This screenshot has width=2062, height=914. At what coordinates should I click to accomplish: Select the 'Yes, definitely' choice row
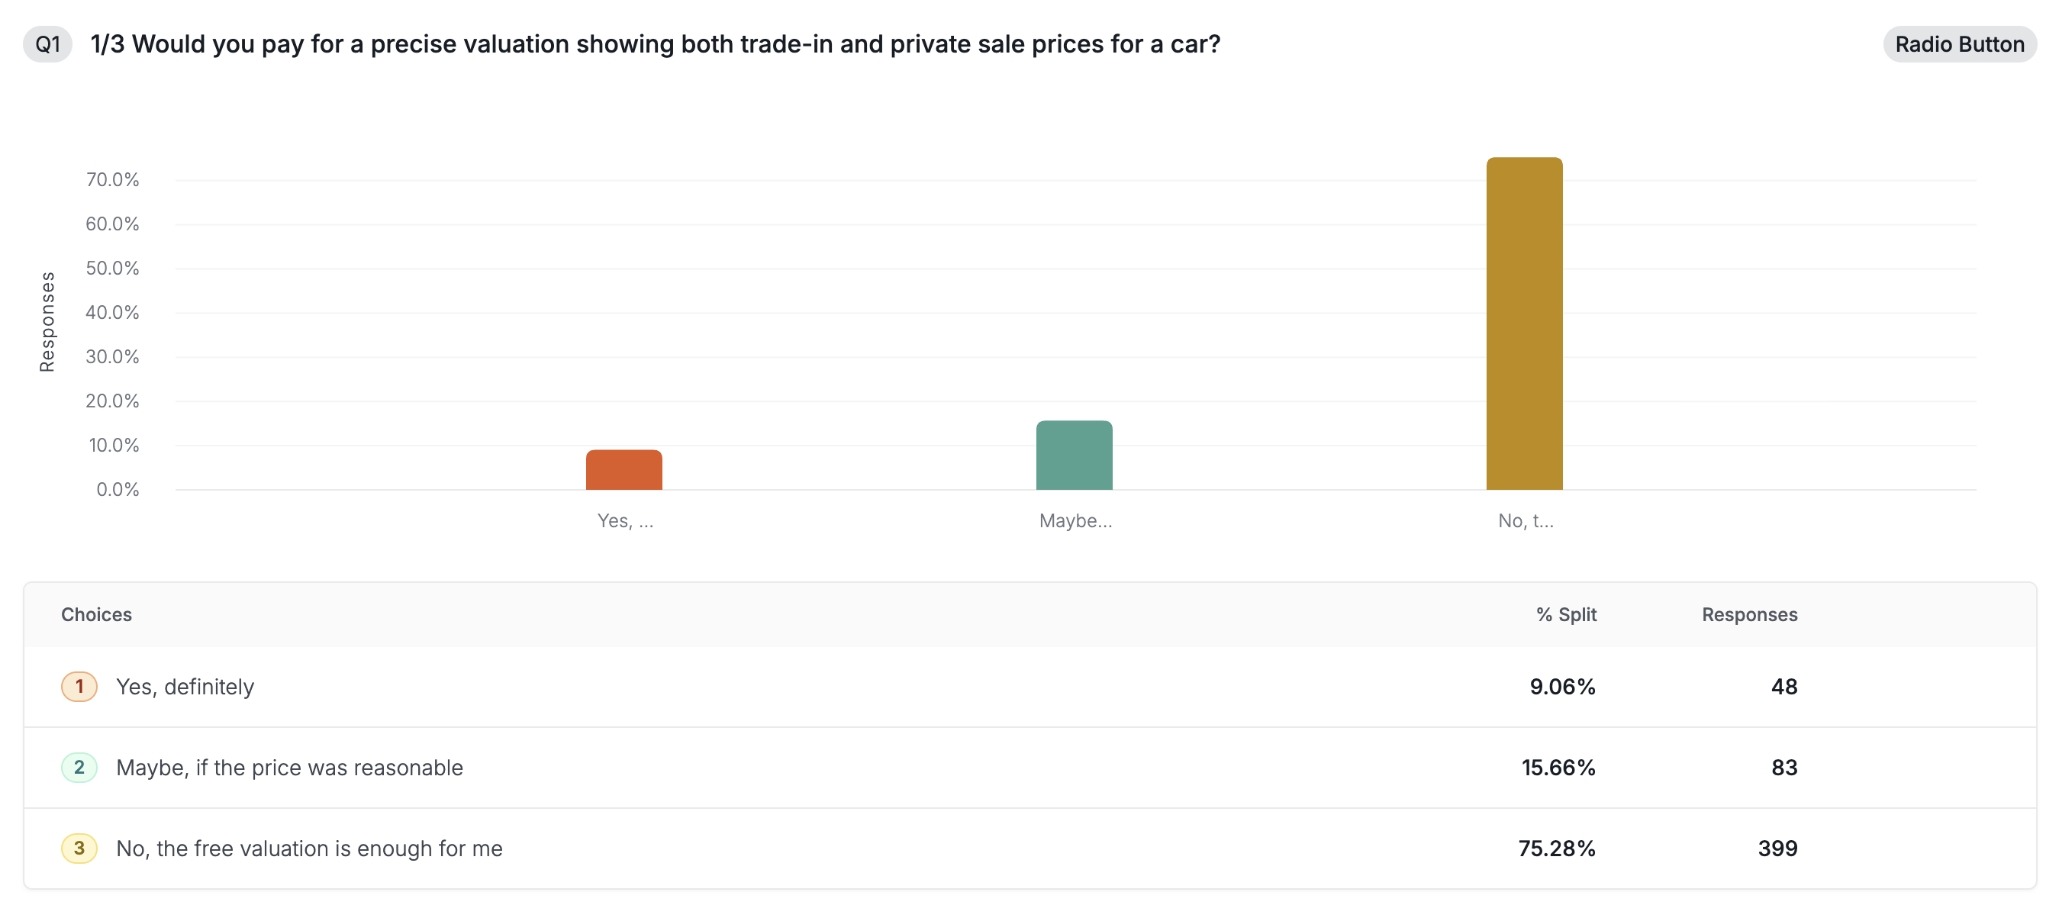(x=185, y=687)
